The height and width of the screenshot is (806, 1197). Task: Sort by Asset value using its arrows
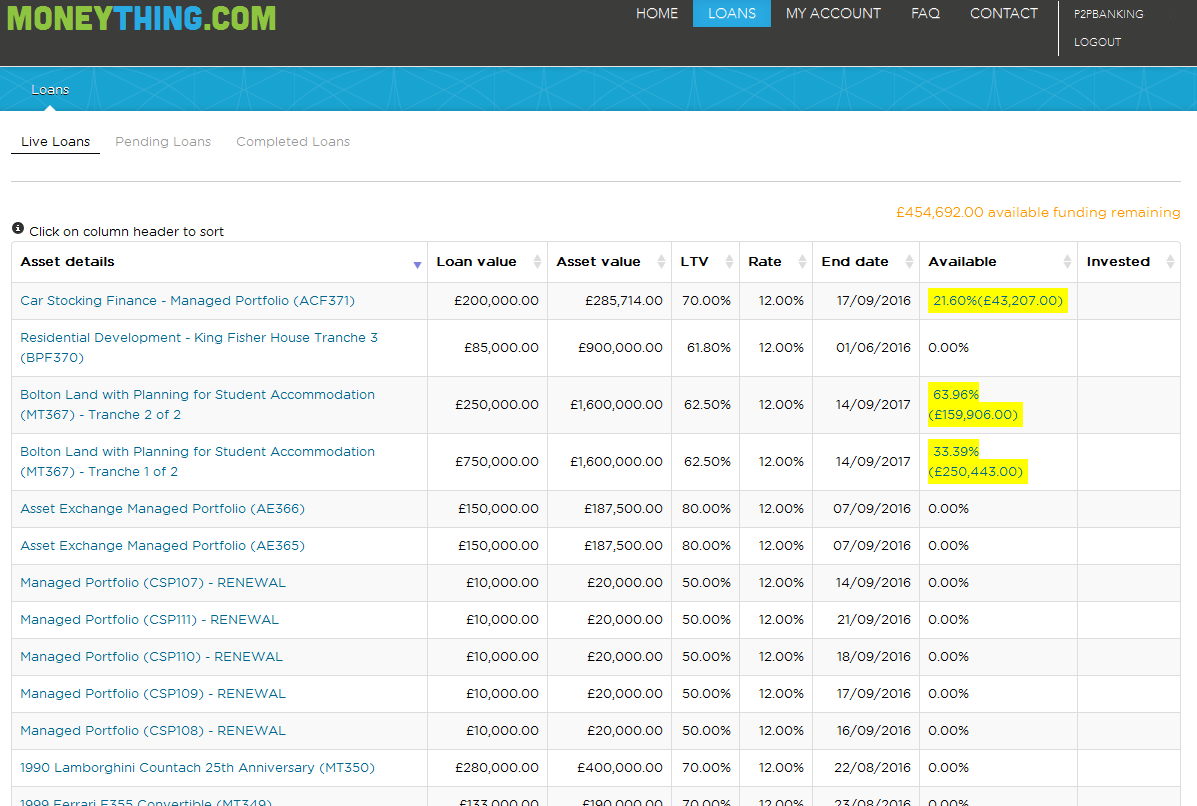click(x=661, y=262)
